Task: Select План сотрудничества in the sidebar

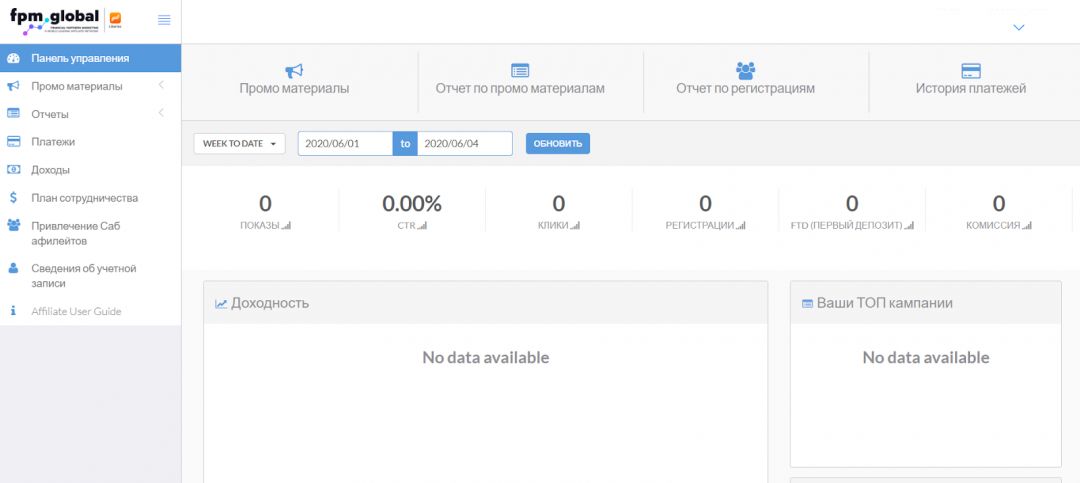Action: (x=84, y=198)
